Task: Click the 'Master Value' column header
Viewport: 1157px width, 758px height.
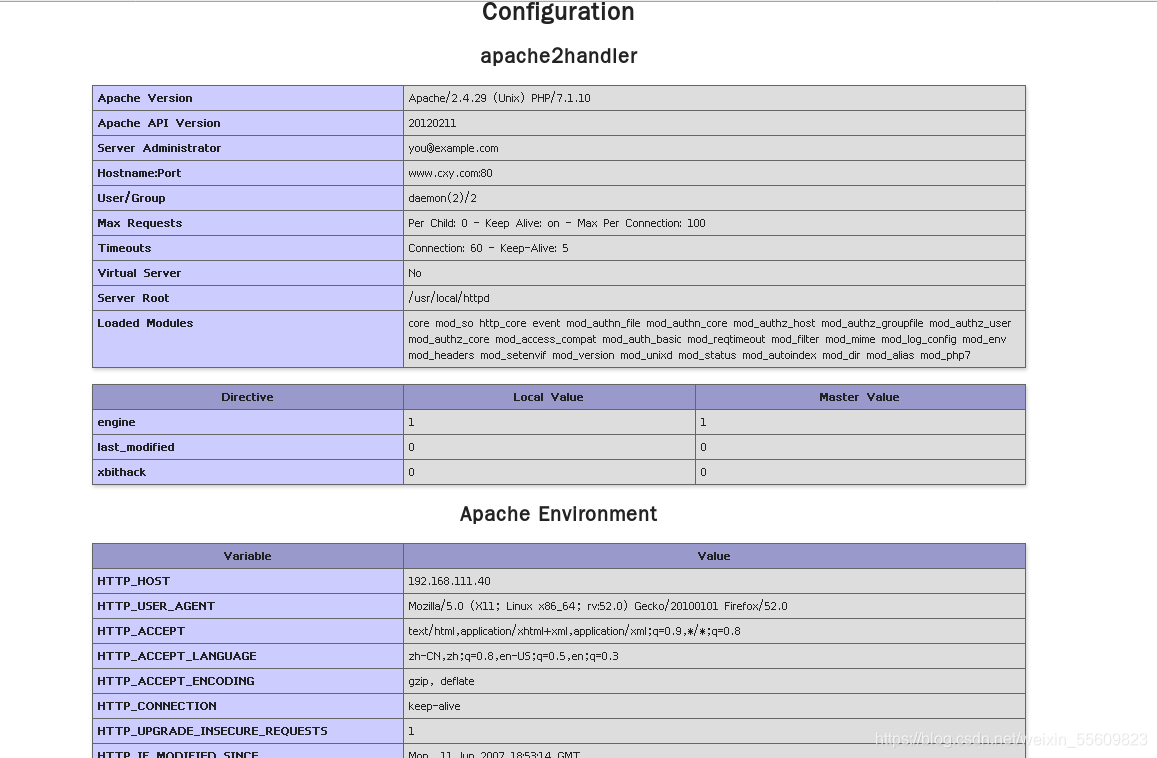Action: 859,397
